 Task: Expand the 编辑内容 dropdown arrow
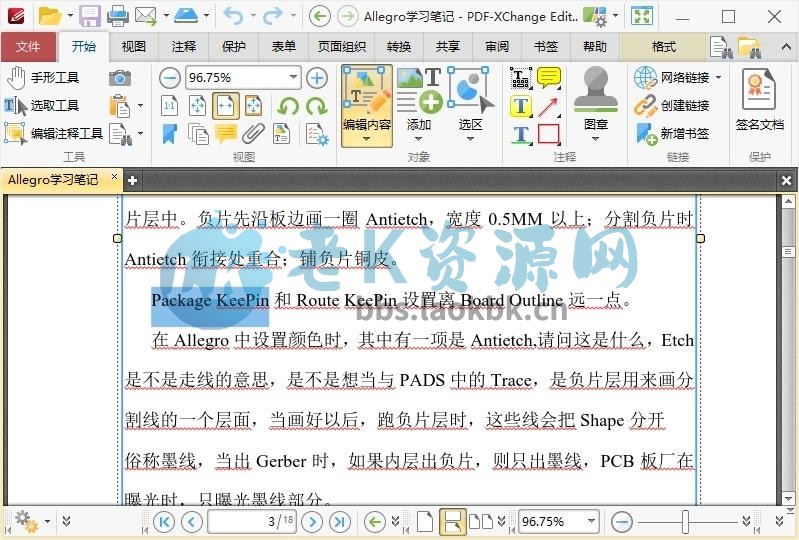point(366,139)
